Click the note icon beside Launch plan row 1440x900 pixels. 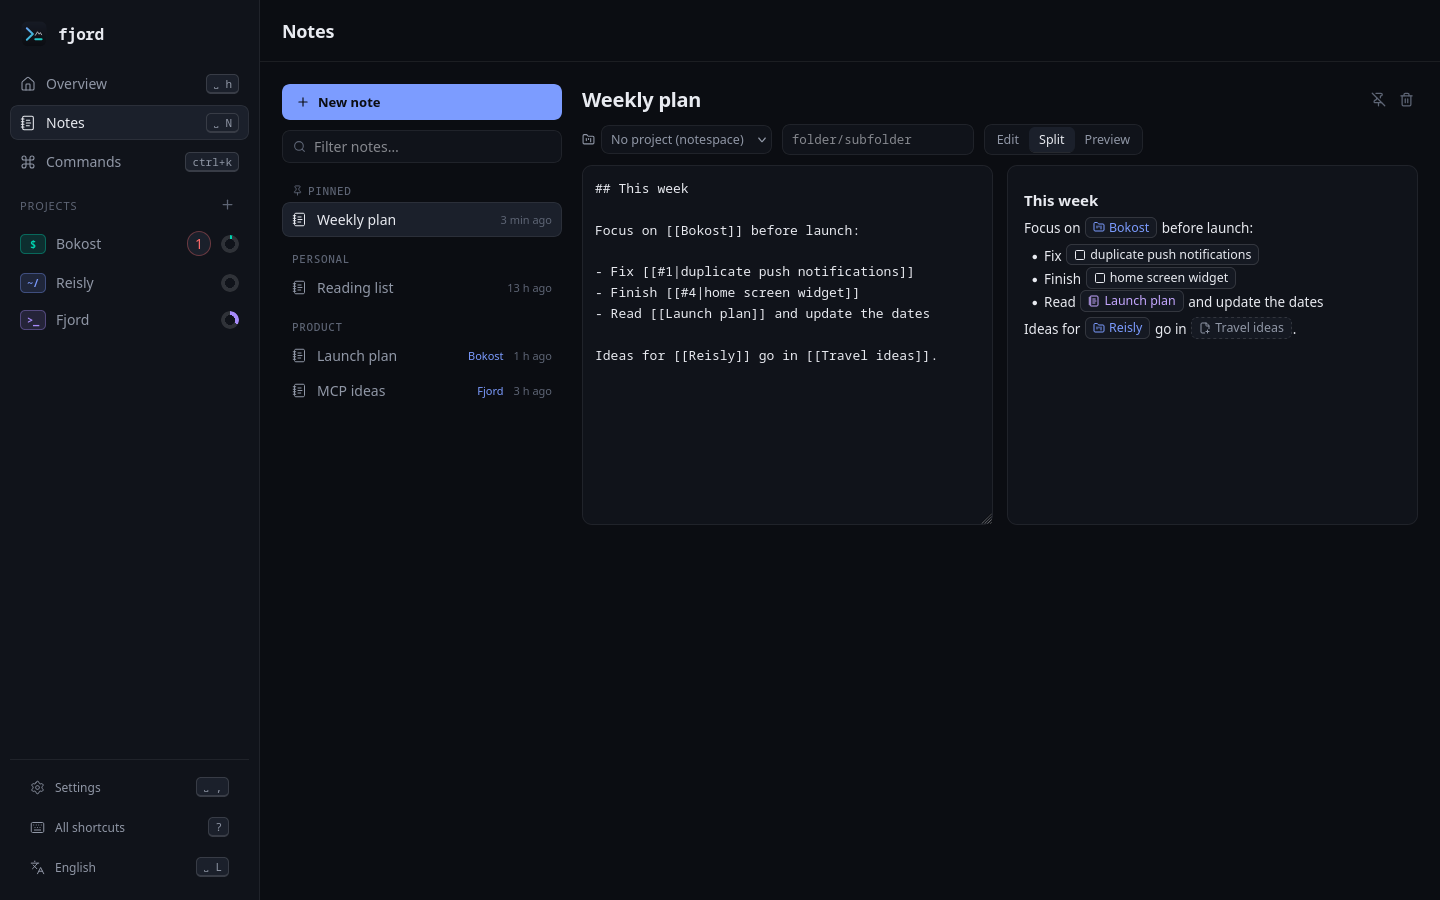click(x=299, y=356)
